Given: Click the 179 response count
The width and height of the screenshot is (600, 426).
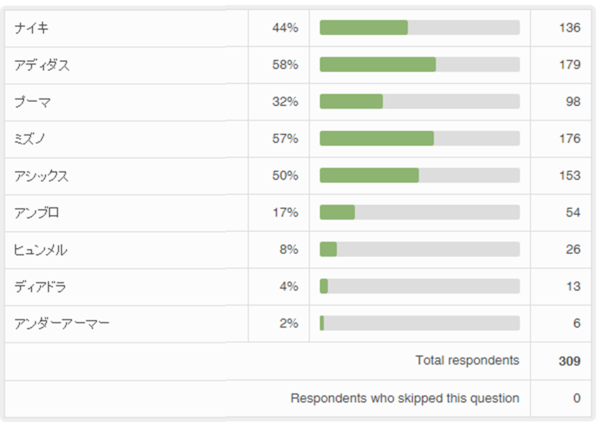Looking at the screenshot, I should 569,65.
